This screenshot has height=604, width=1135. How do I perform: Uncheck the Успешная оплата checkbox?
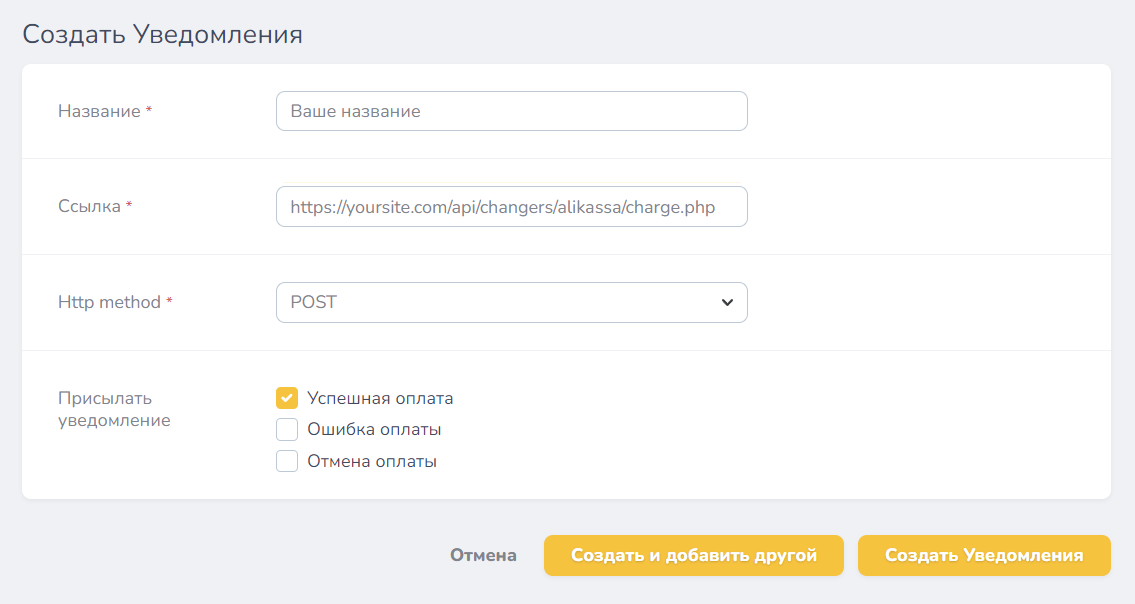coord(287,398)
